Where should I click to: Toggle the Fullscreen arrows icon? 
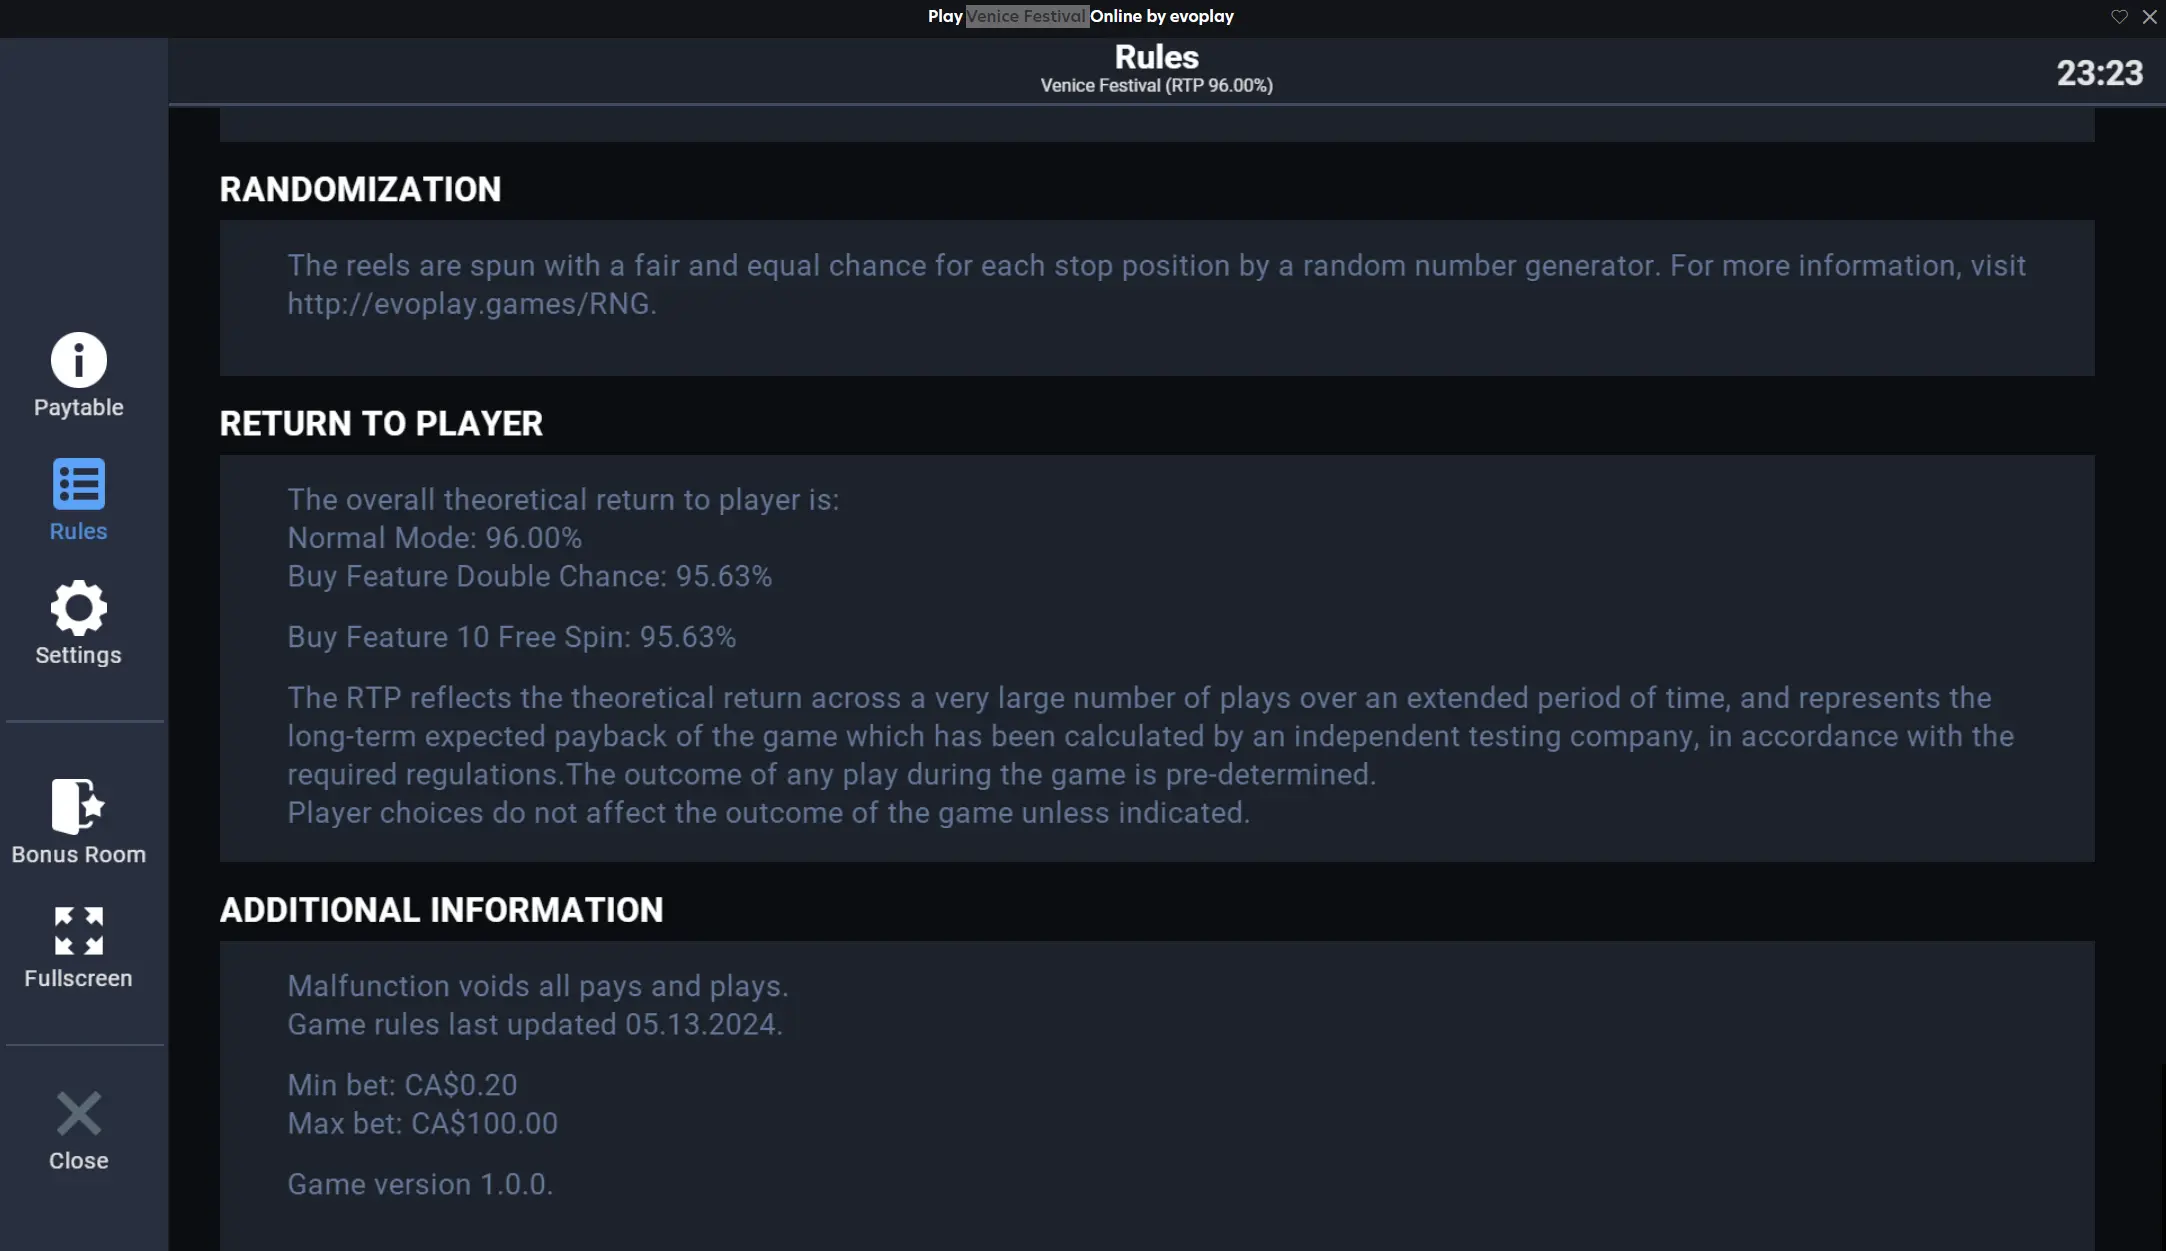click(79, 931)
